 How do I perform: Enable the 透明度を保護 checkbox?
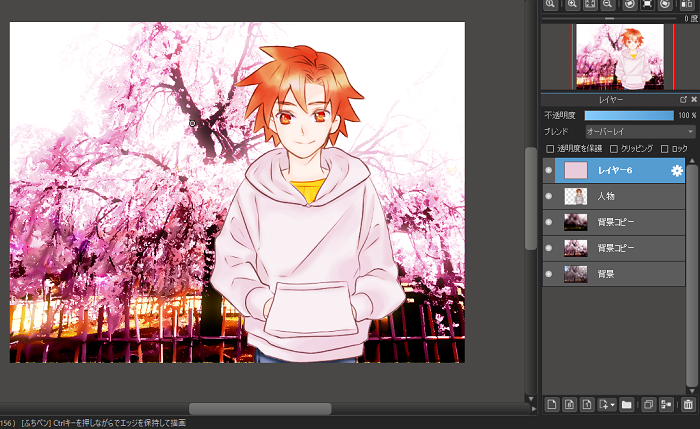coord(549,148)
